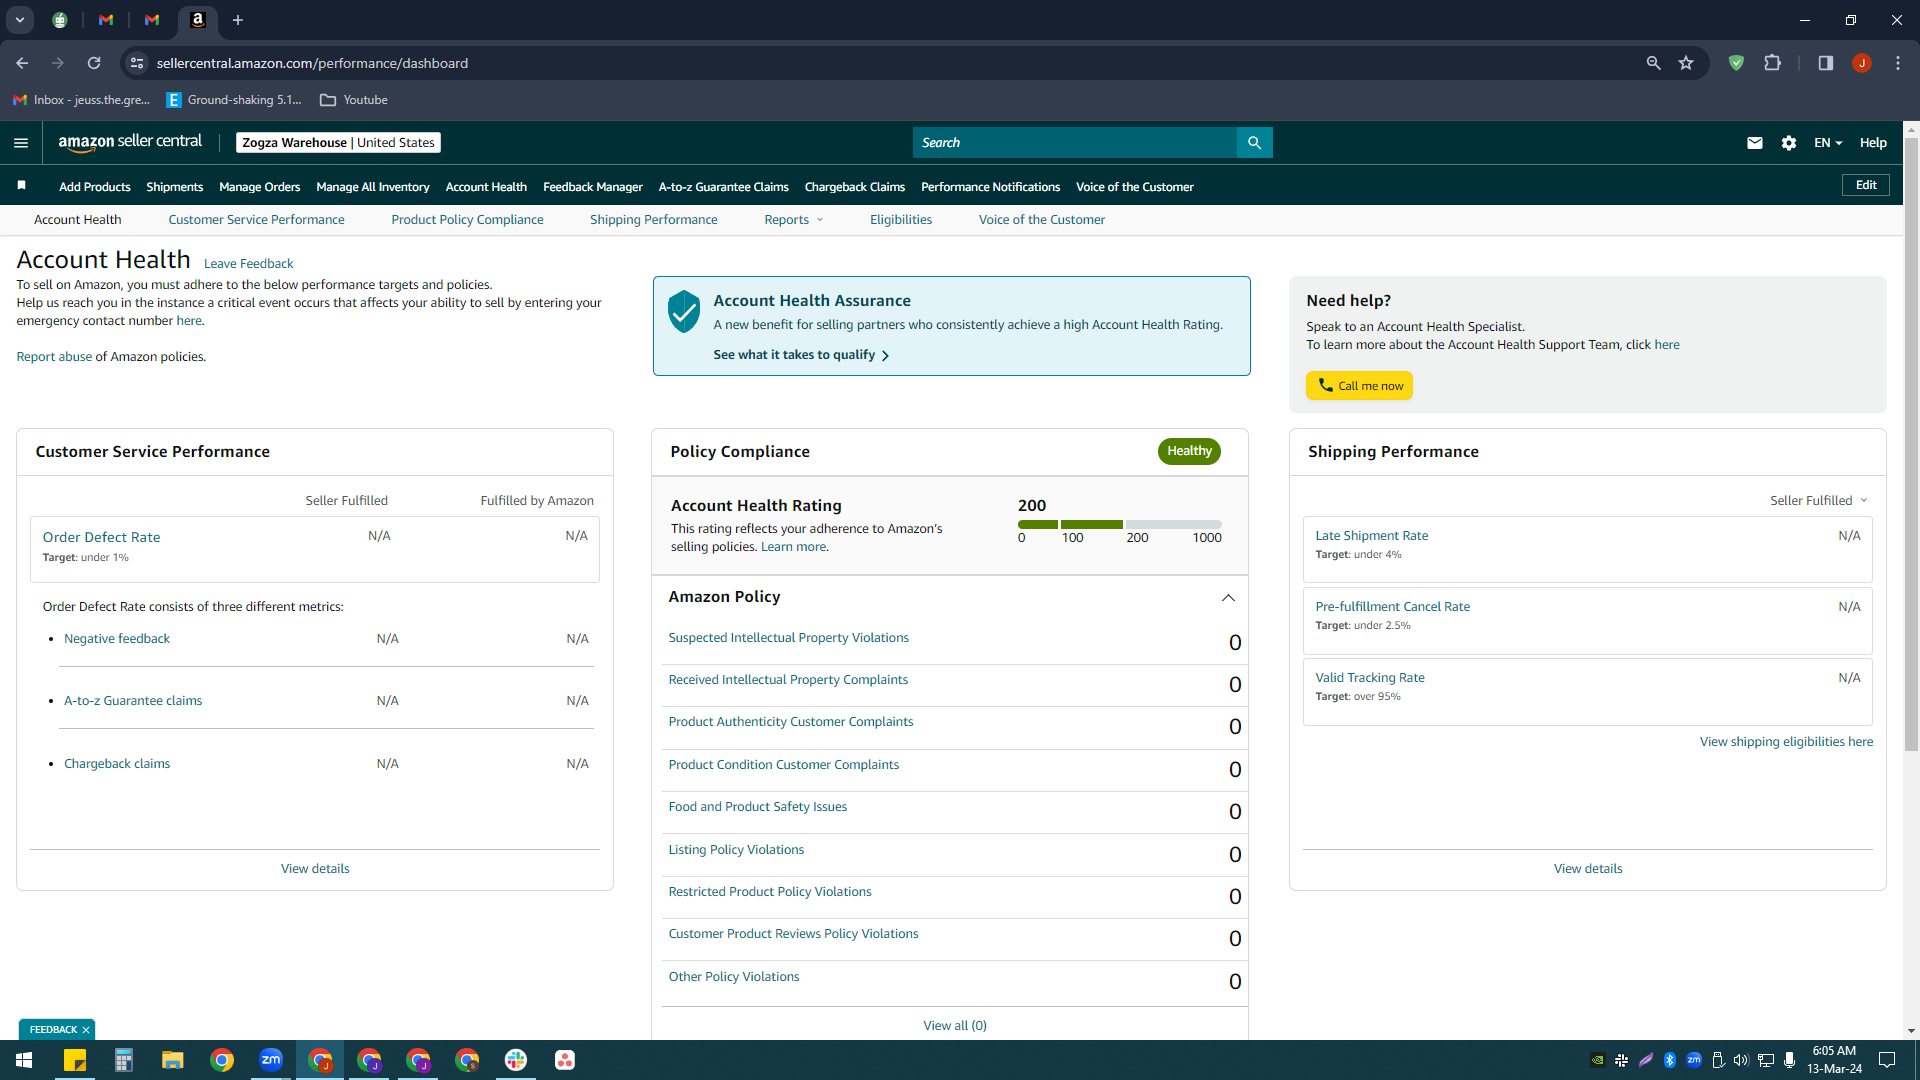Open Shipping Performance tab

653,220
